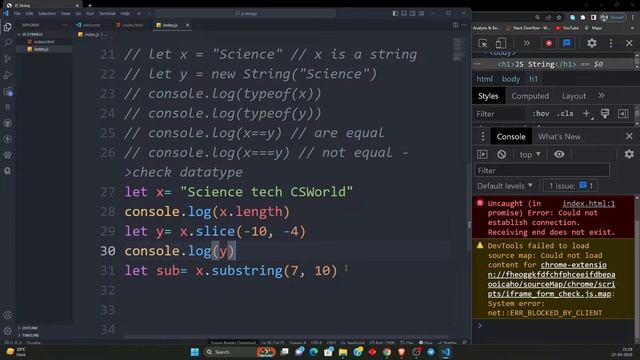The height and width of the screenshot is (360, 640).
Task: Click the 1 Issue button in Console
Action: pyautogui.click(x=570, y=186)
